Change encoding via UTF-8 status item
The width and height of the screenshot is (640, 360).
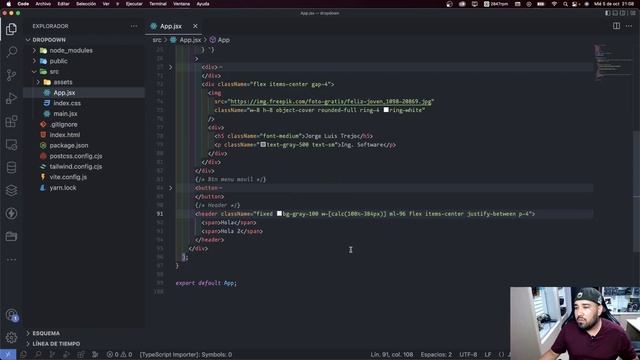468,354
